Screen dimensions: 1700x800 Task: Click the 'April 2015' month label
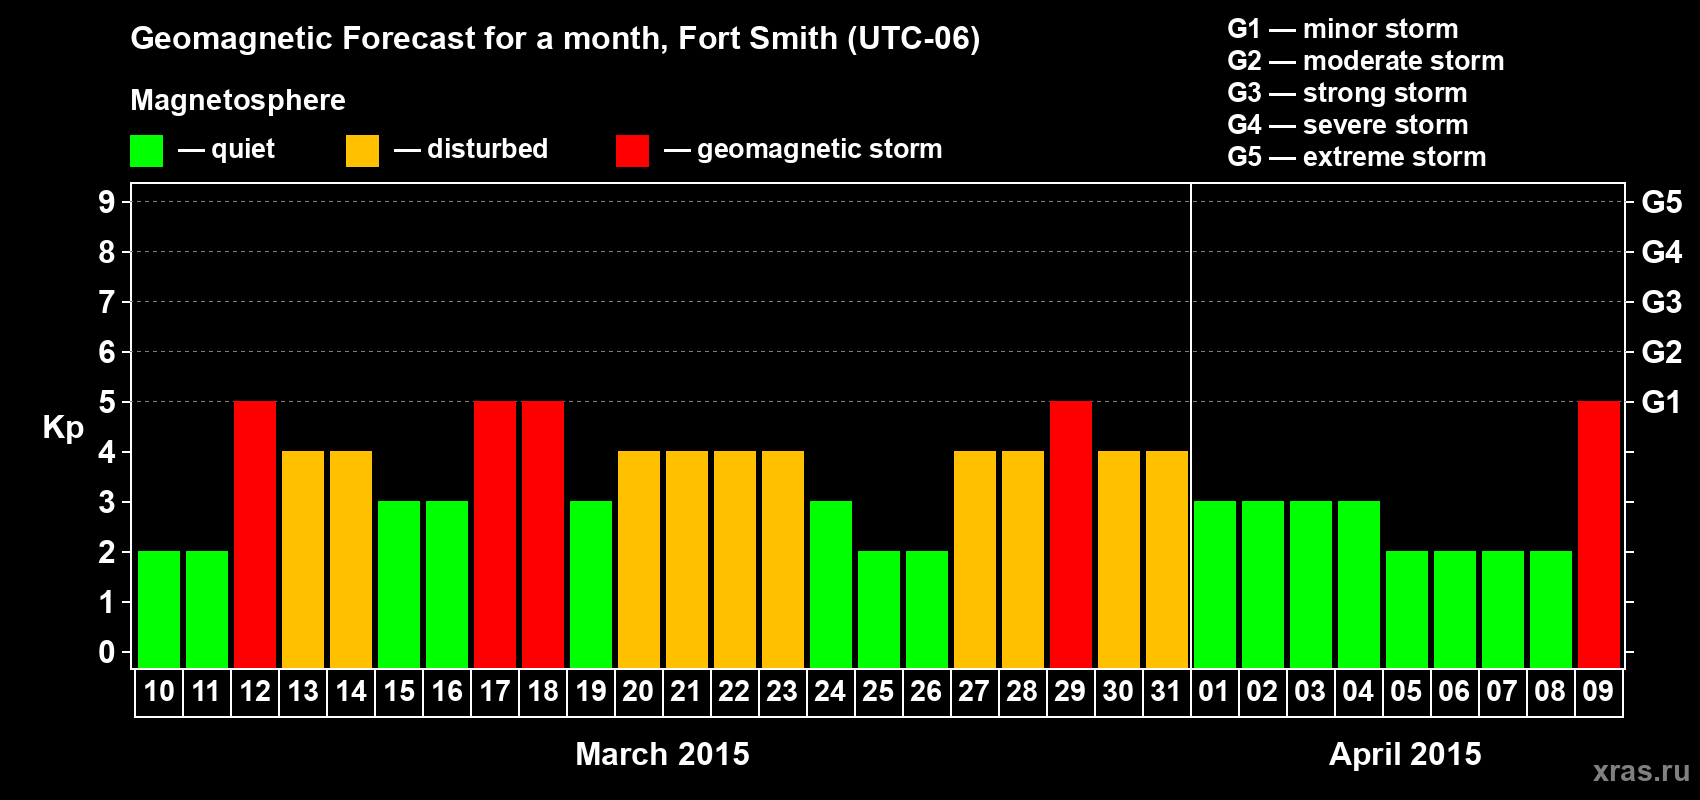[x=1405, y=754]
